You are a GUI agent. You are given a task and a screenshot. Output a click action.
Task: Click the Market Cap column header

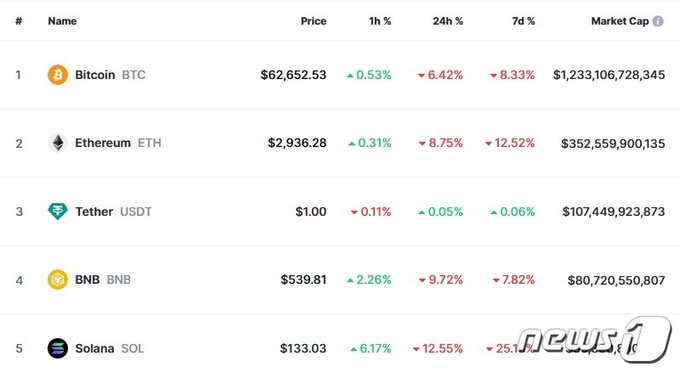620,21
